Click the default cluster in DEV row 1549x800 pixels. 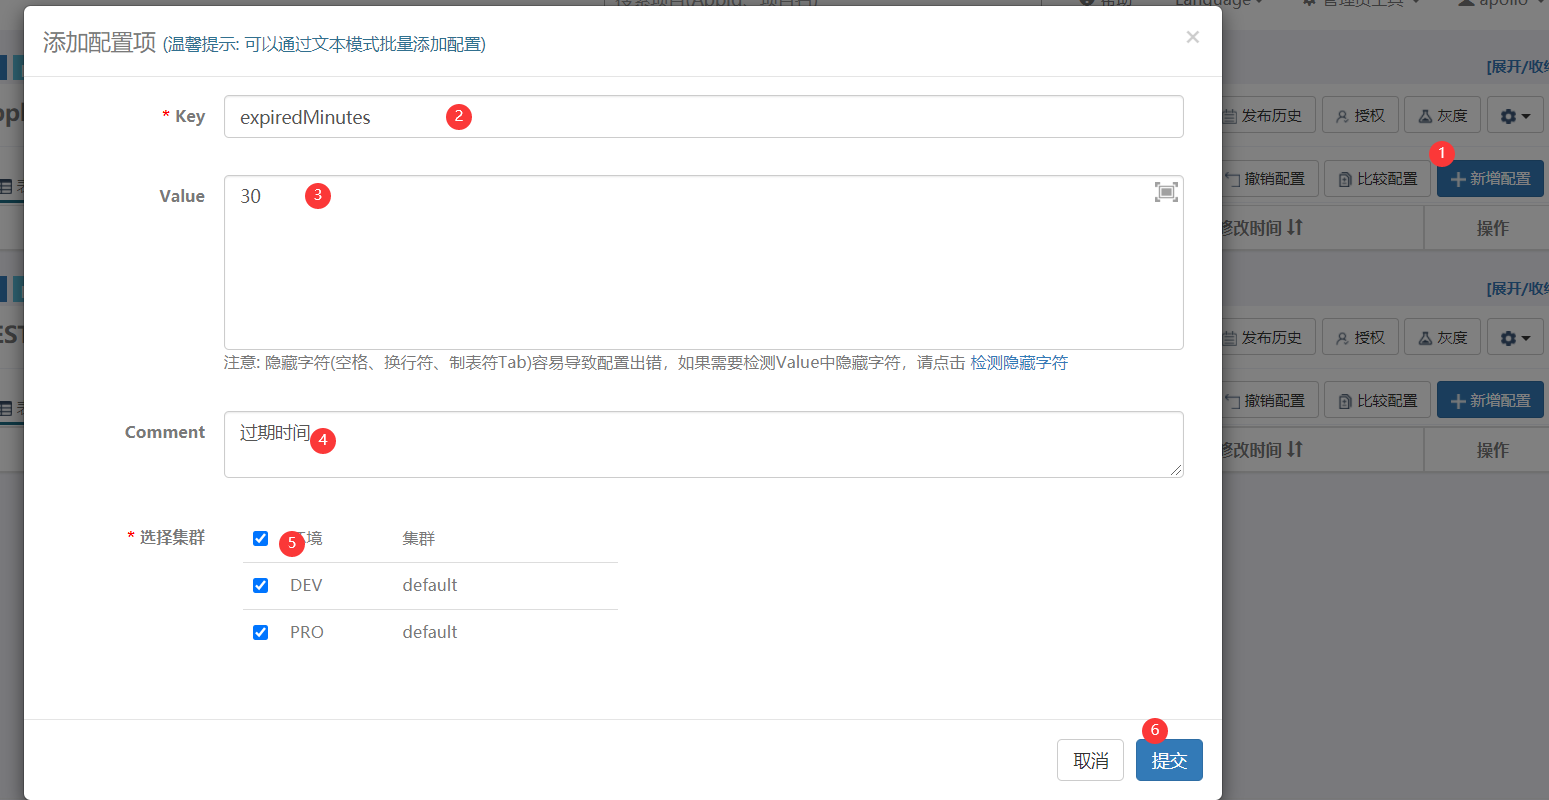click(x=430, y=585)
